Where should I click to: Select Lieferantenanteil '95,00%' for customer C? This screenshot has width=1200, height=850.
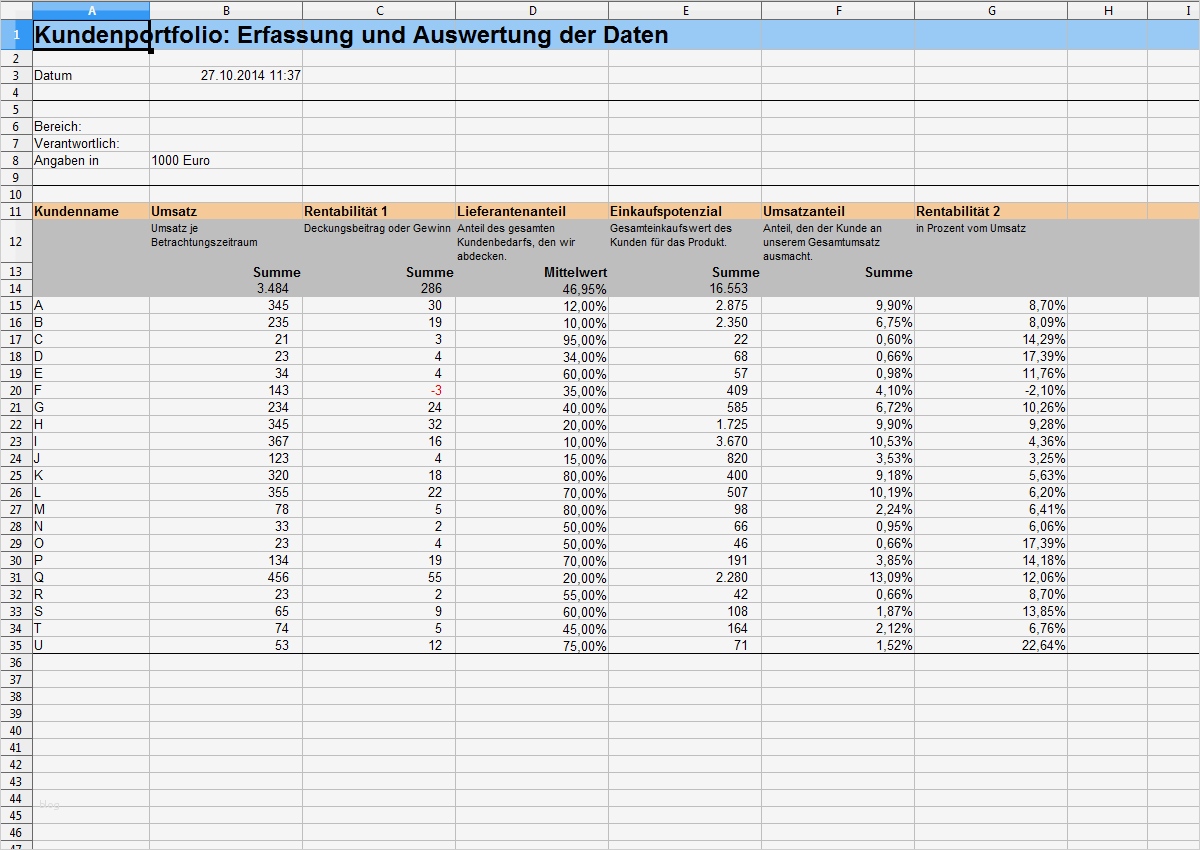(x=532, y=339)
